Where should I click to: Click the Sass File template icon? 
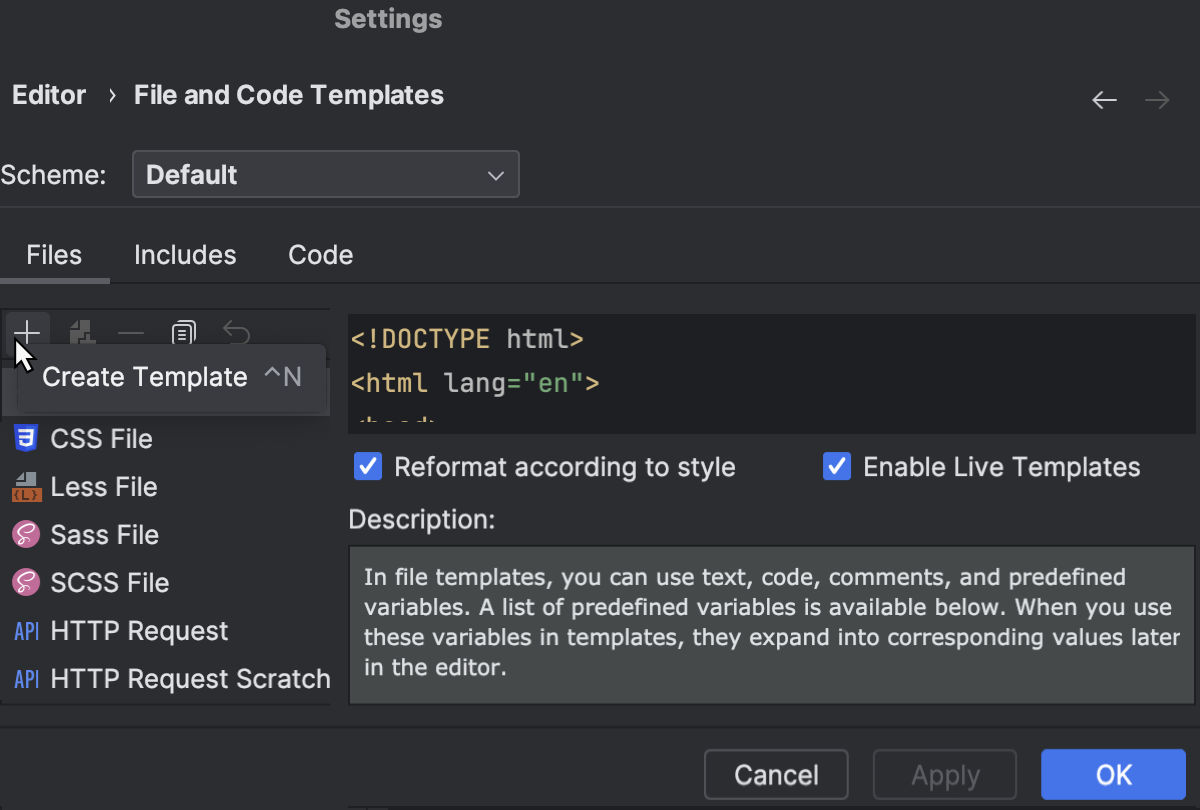[25, 534]
